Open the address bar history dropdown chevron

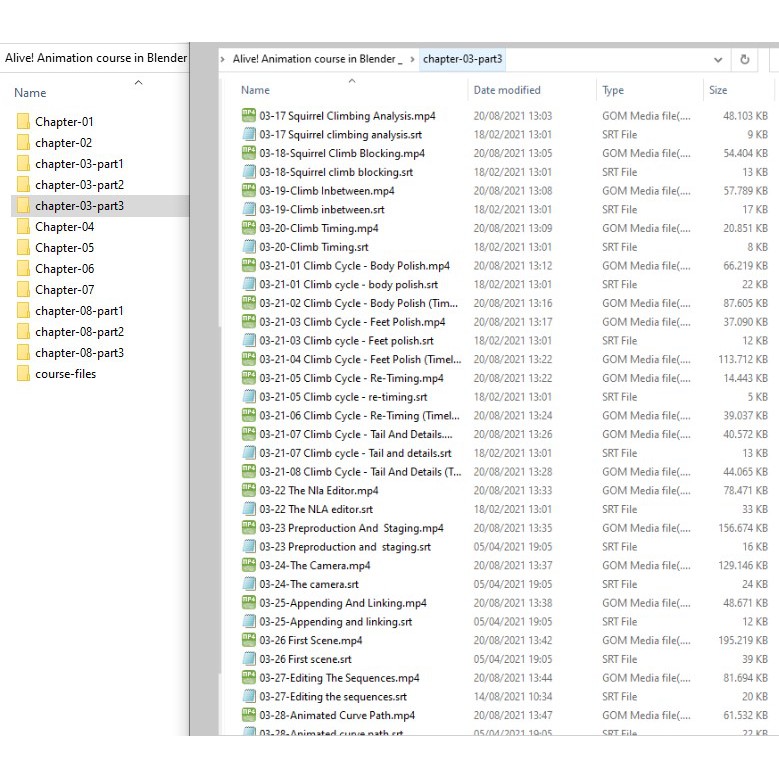tap(718, 60)
